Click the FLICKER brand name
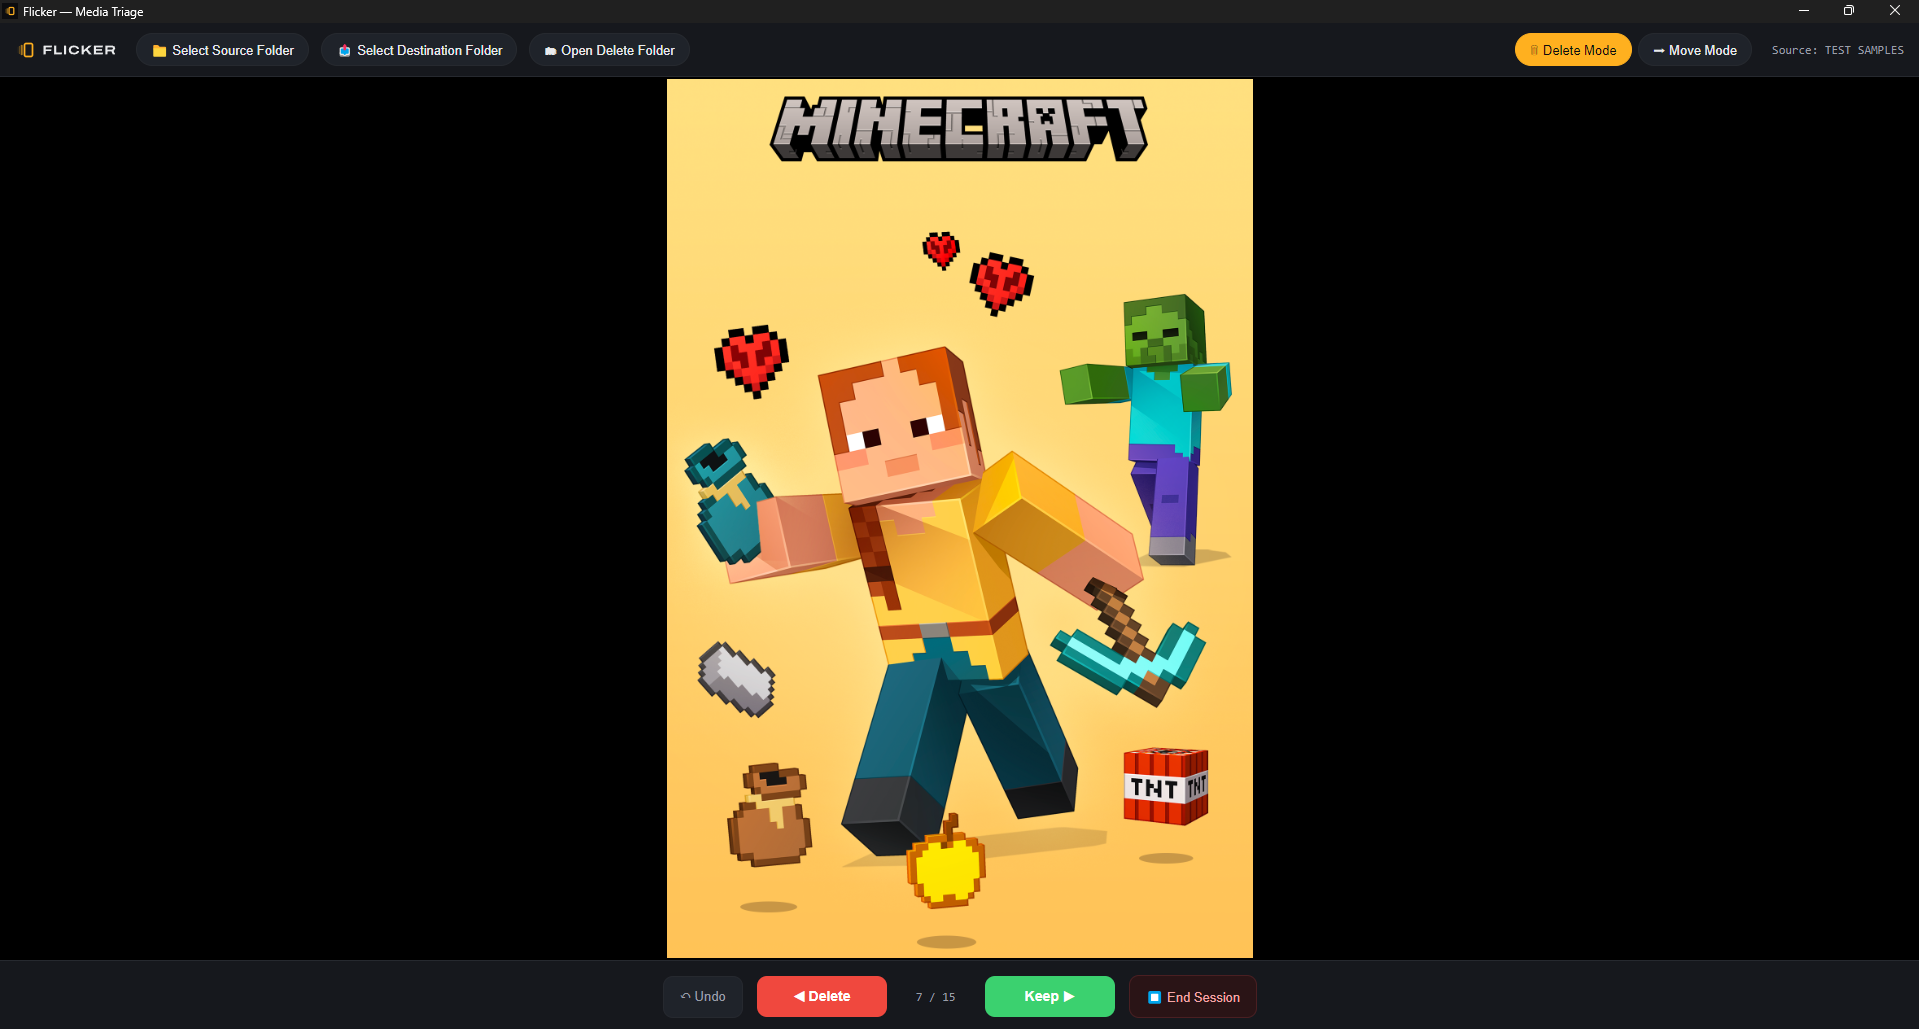 click(79, 50)
